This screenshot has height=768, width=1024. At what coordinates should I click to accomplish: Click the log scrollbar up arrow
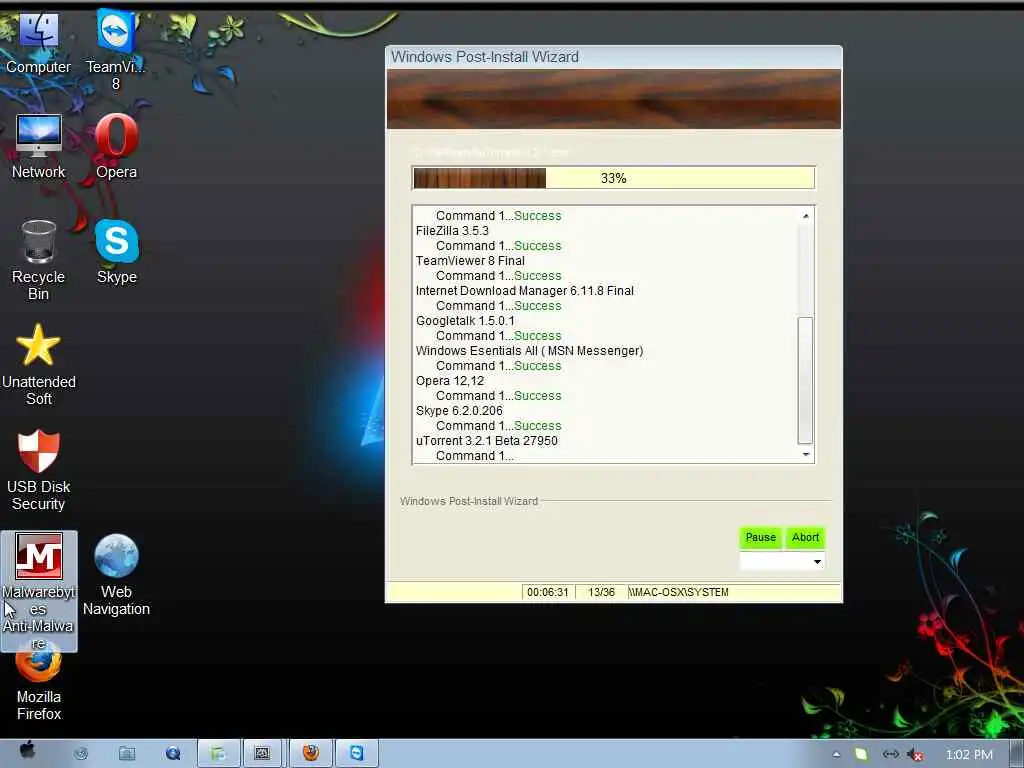[x=806, y=216]
